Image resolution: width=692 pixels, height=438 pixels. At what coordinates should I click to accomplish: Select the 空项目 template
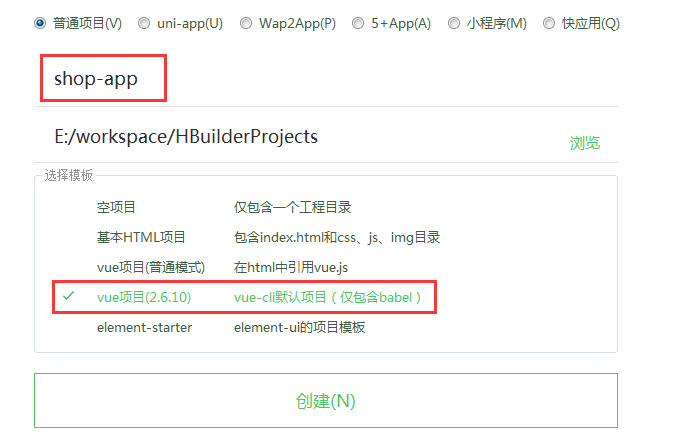point(116,207)
